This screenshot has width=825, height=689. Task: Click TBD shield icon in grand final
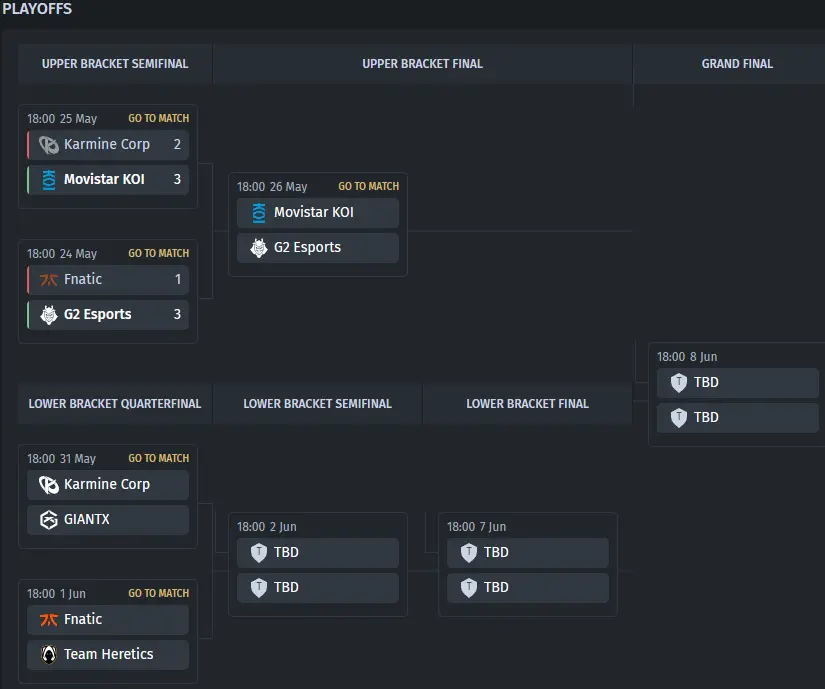[x=679, y=382]
